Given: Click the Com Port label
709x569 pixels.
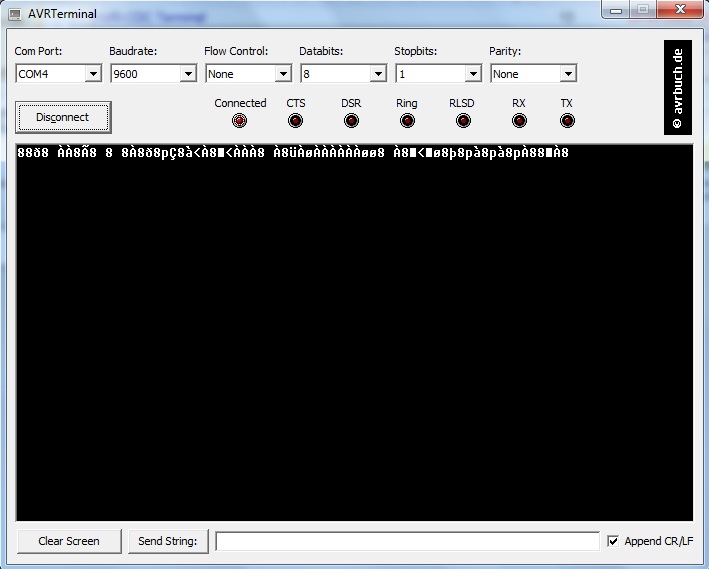Looking at the screenshot, I should (38, 51).
